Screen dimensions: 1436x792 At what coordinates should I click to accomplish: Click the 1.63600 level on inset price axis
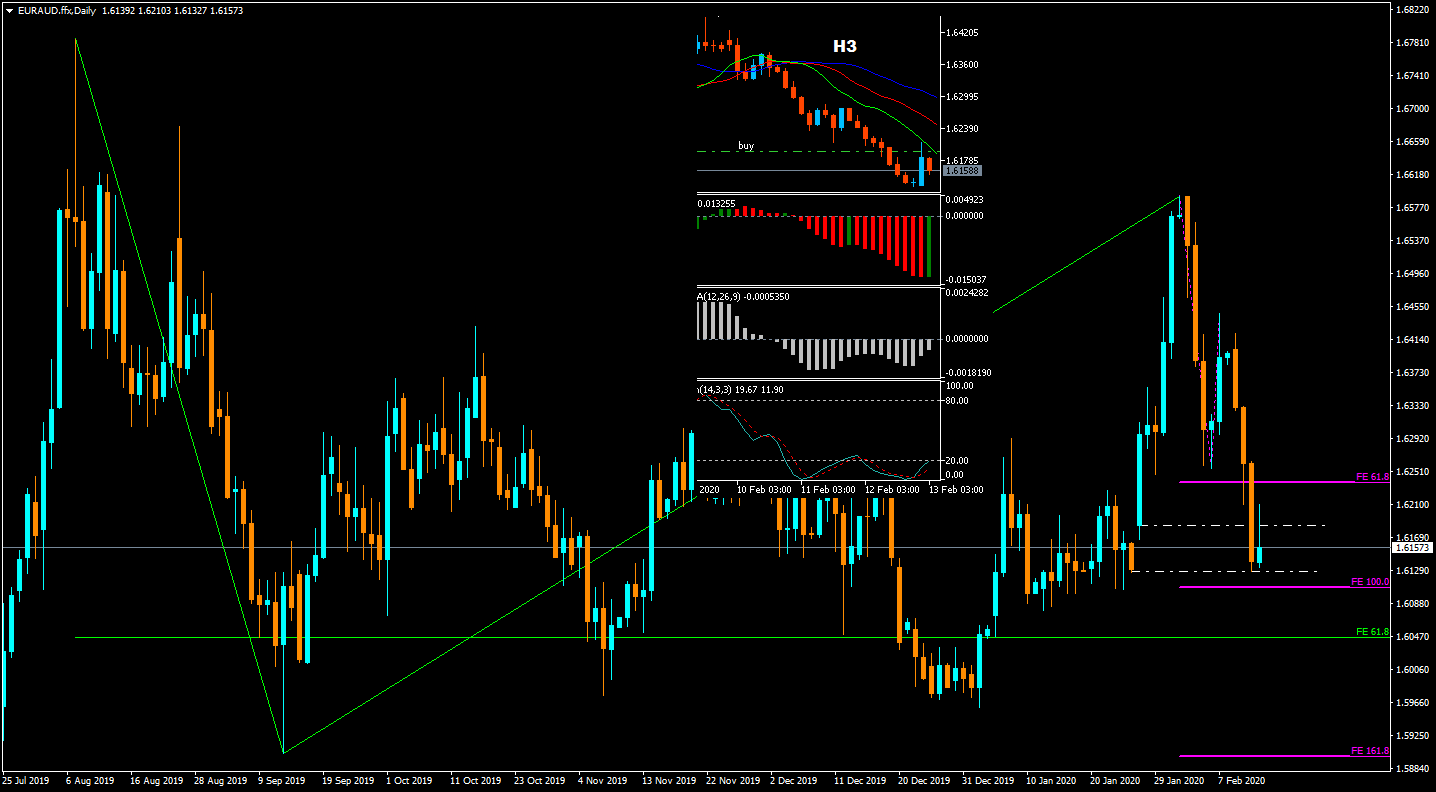tap(961, 65)
